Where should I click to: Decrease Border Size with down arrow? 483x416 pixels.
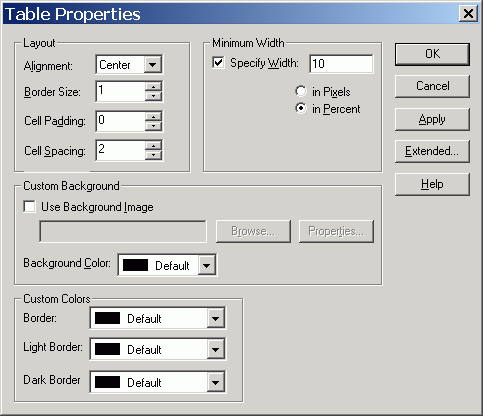click(x=153, y=96)
